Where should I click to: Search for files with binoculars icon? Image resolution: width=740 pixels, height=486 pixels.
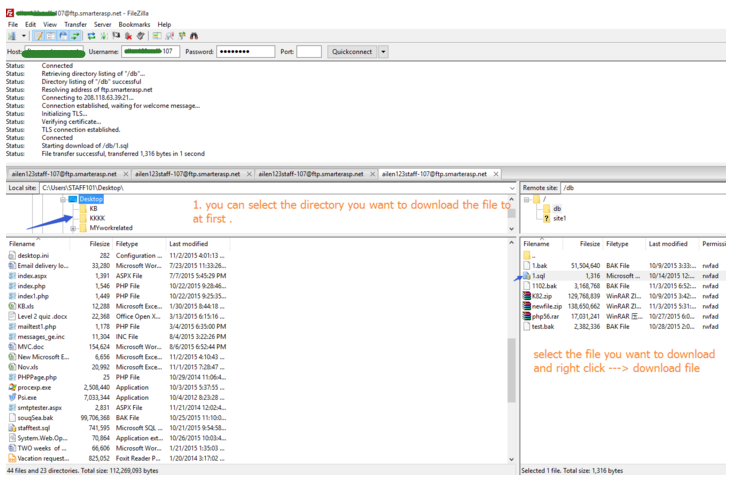pyautogui.click(x=194, y=36)
